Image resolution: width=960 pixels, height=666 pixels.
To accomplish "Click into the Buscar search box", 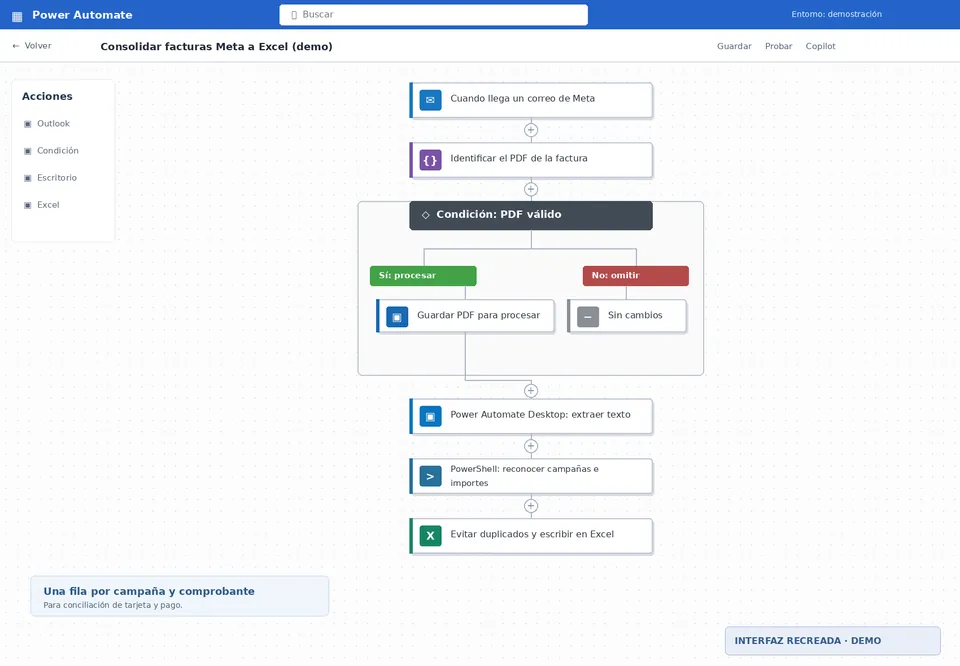I will pyautogui.click(x=433, y=15).
